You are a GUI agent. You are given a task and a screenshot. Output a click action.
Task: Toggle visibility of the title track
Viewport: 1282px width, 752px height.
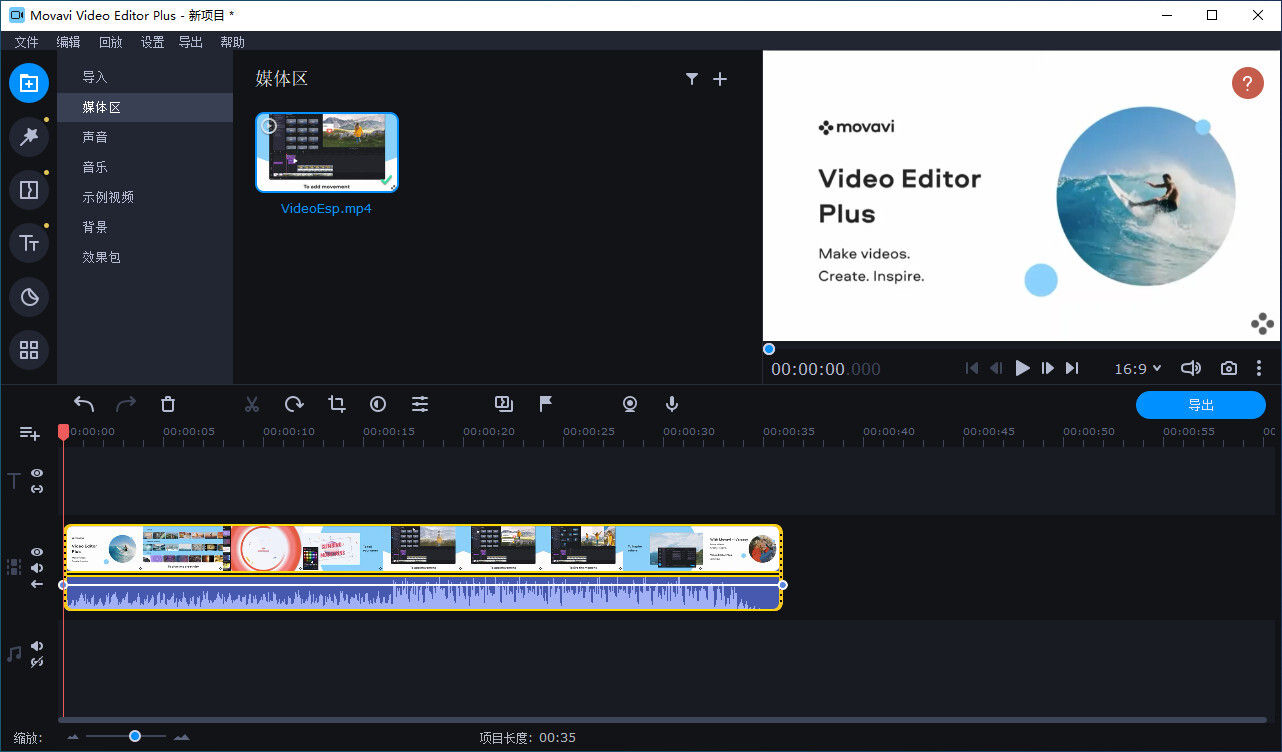coord(37,473)
